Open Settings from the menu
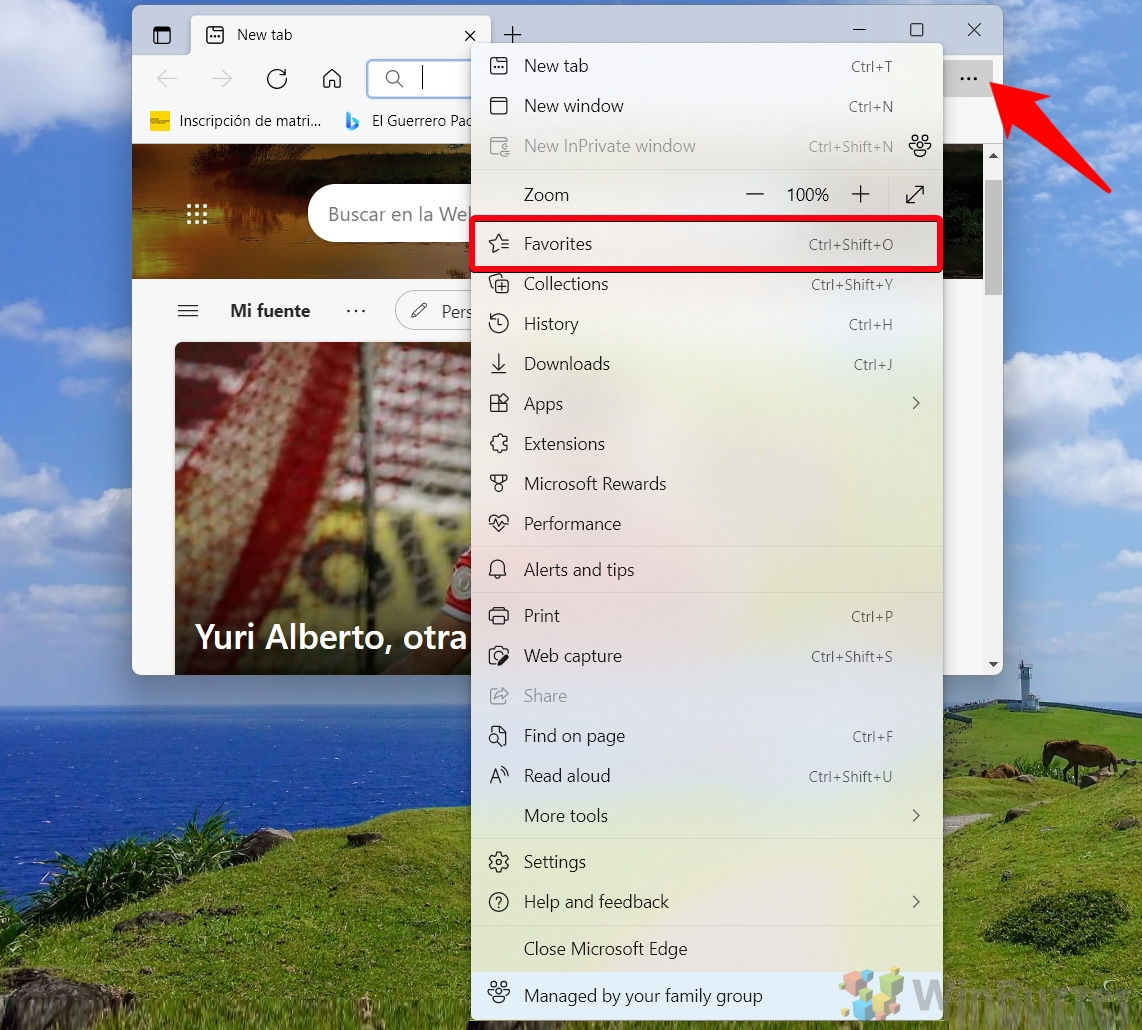This screenshot has height=1030, width=1142. (x=706, y=862)
